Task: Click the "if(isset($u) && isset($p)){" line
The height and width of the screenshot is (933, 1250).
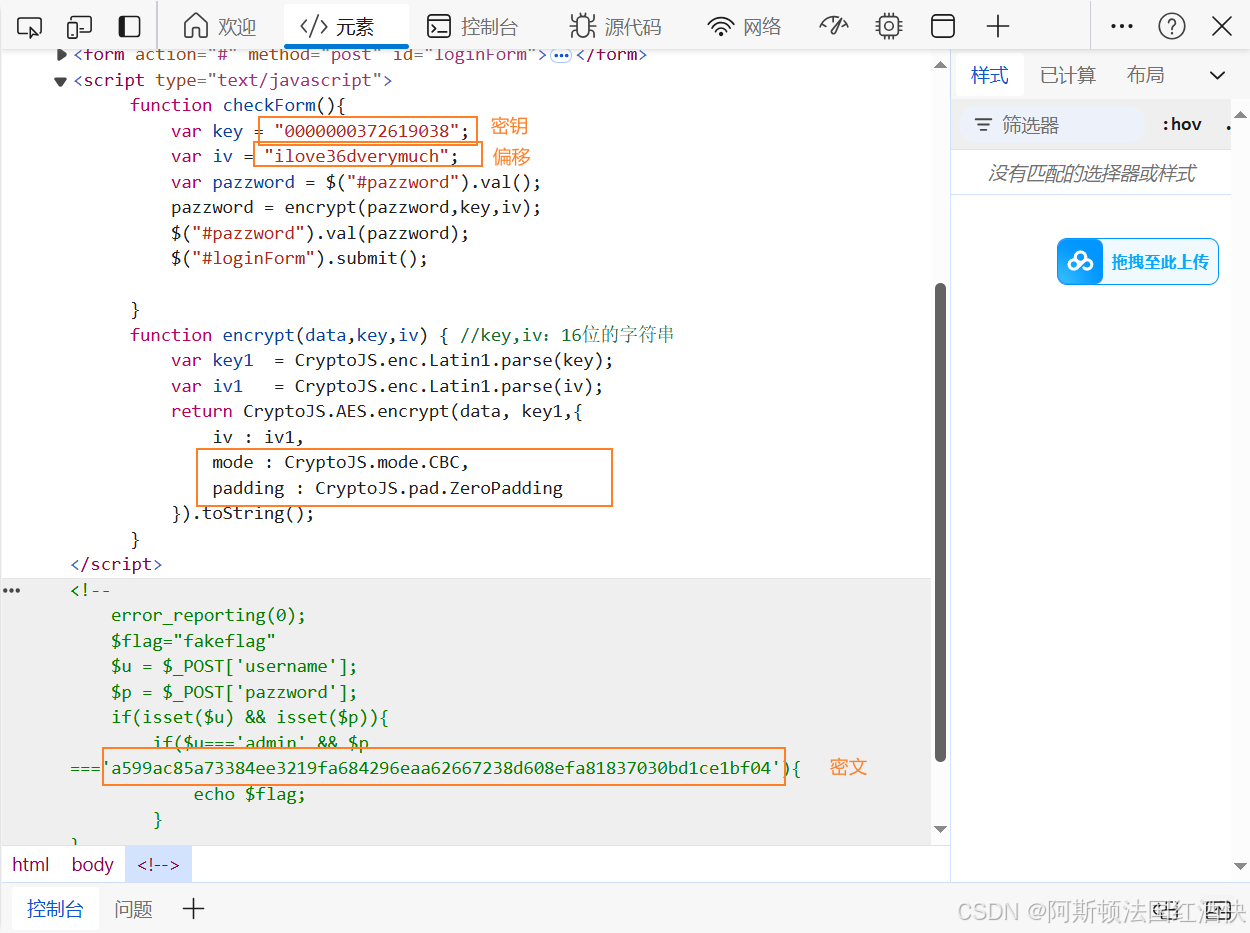Action: tap(249, 717)
